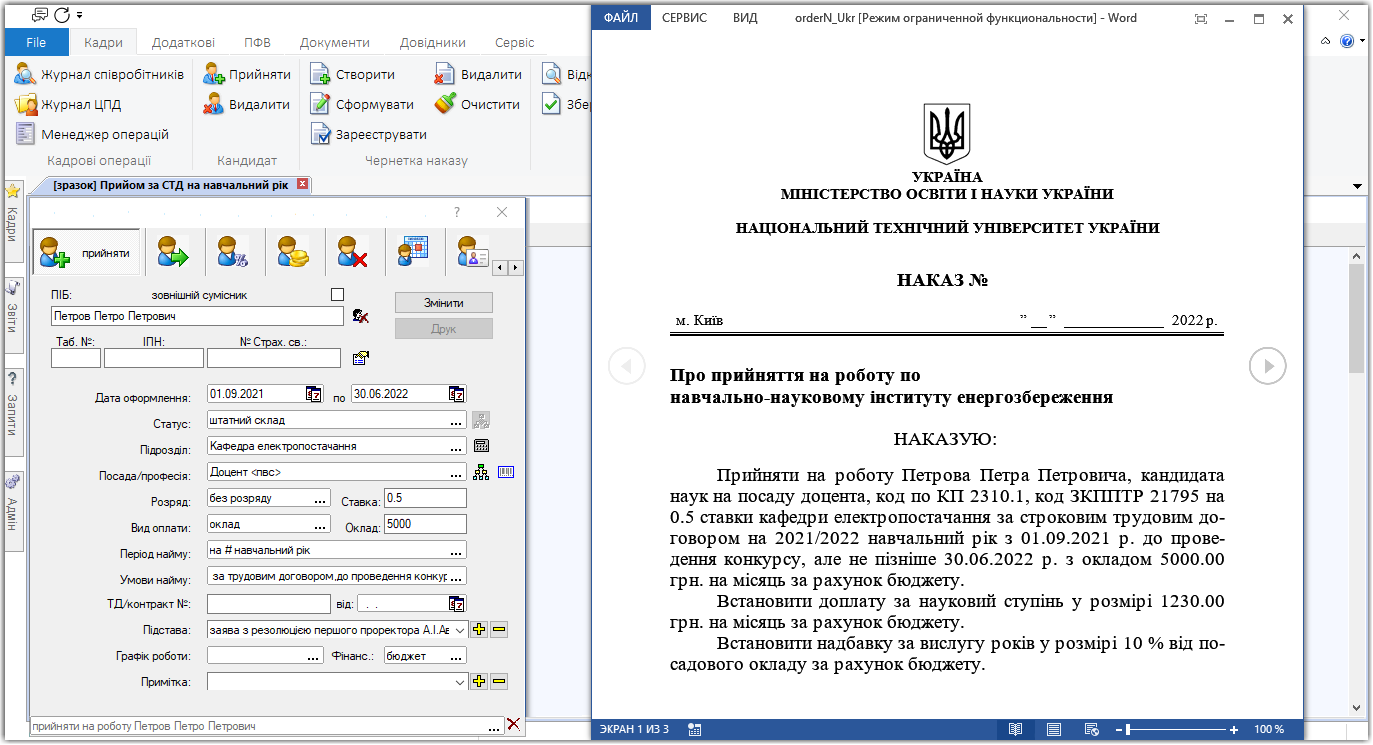Click Прийняти candidate button in ribbon
Image resolution: width=1373 pixels, height=745 pixels.
247,74
